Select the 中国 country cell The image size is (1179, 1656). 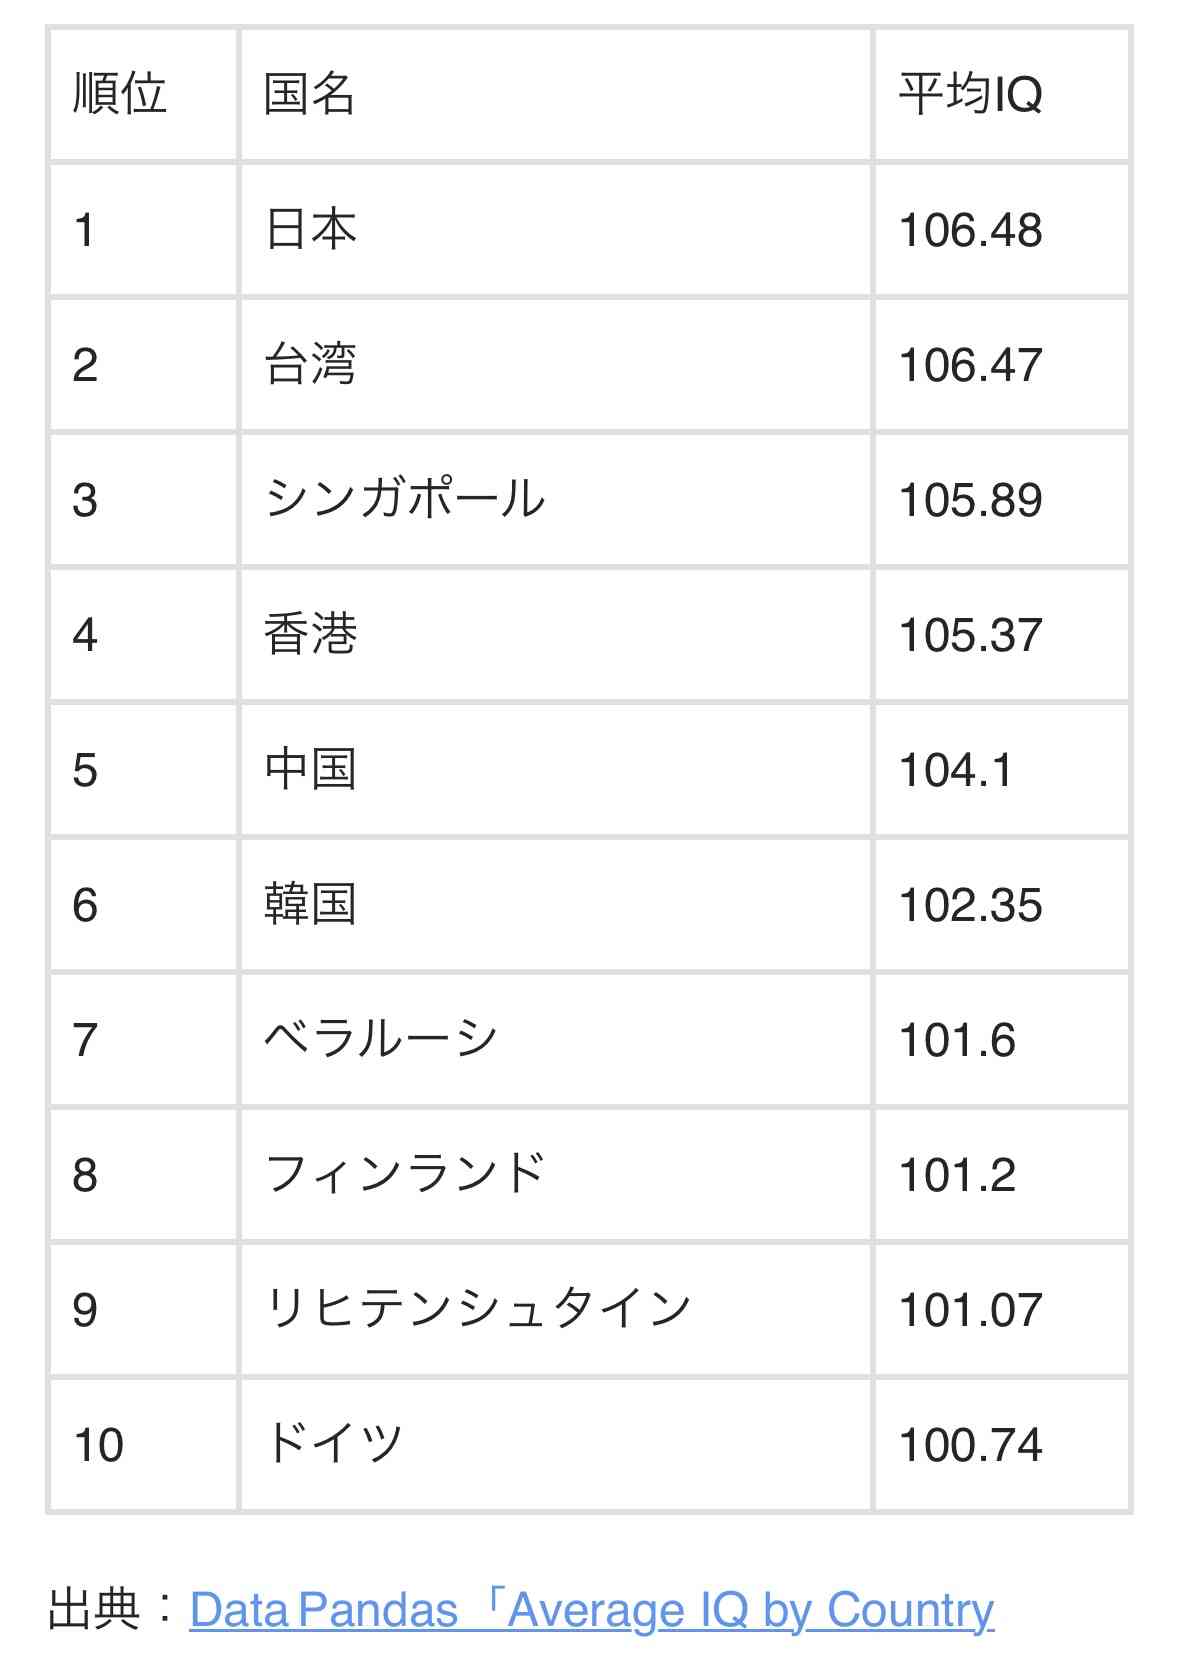point(311,769)
